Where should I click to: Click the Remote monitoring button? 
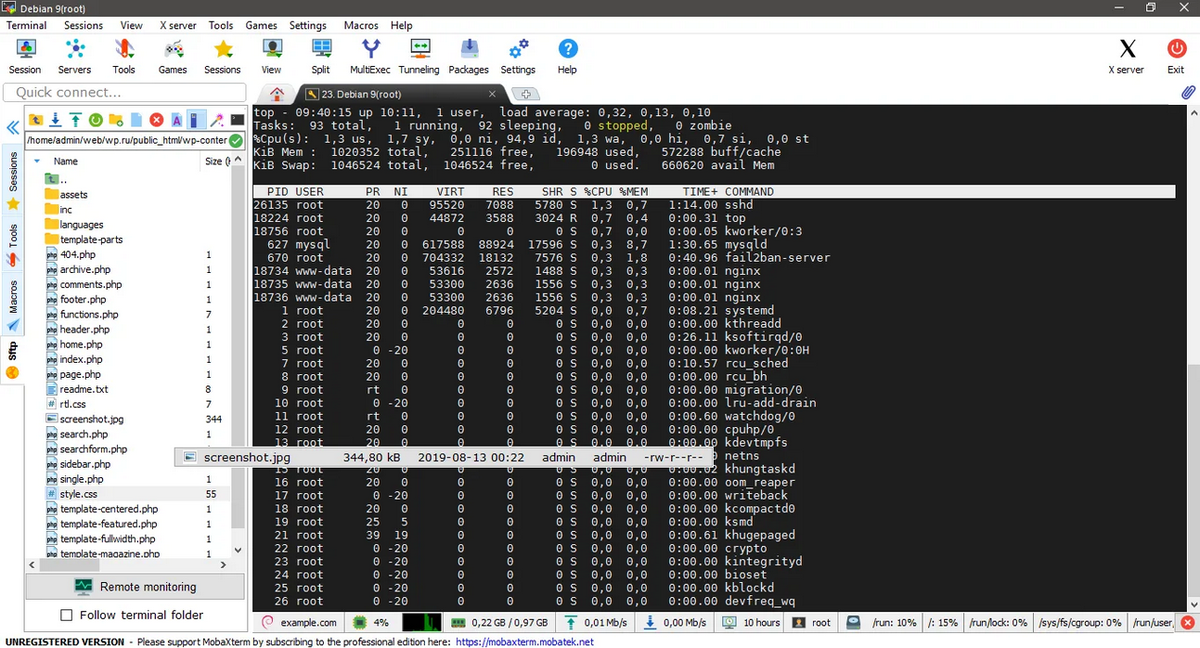pyautogui.click(x=135, y=586)
